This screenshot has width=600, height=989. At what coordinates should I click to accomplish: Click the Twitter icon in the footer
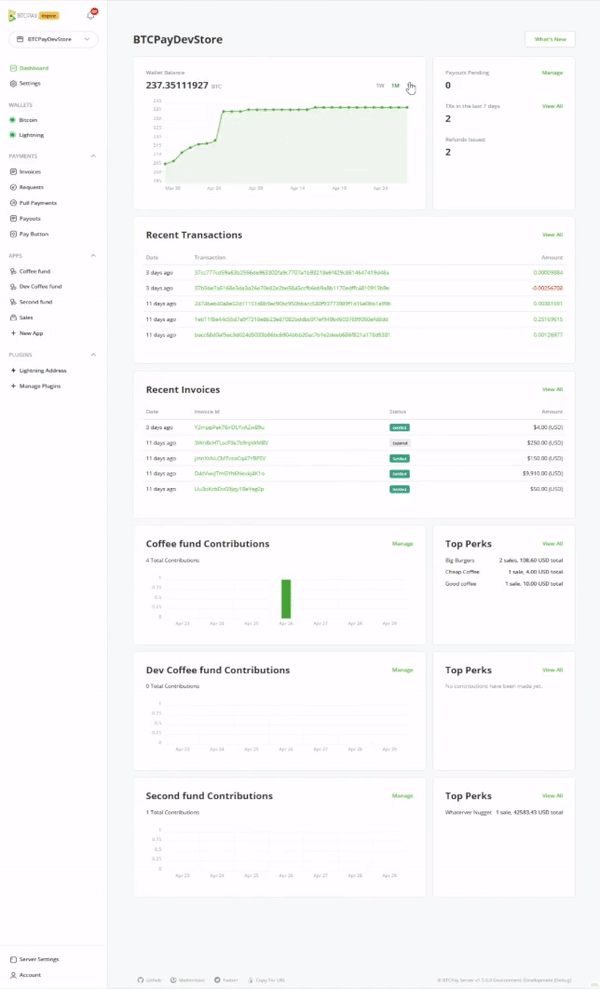point(217,980)
